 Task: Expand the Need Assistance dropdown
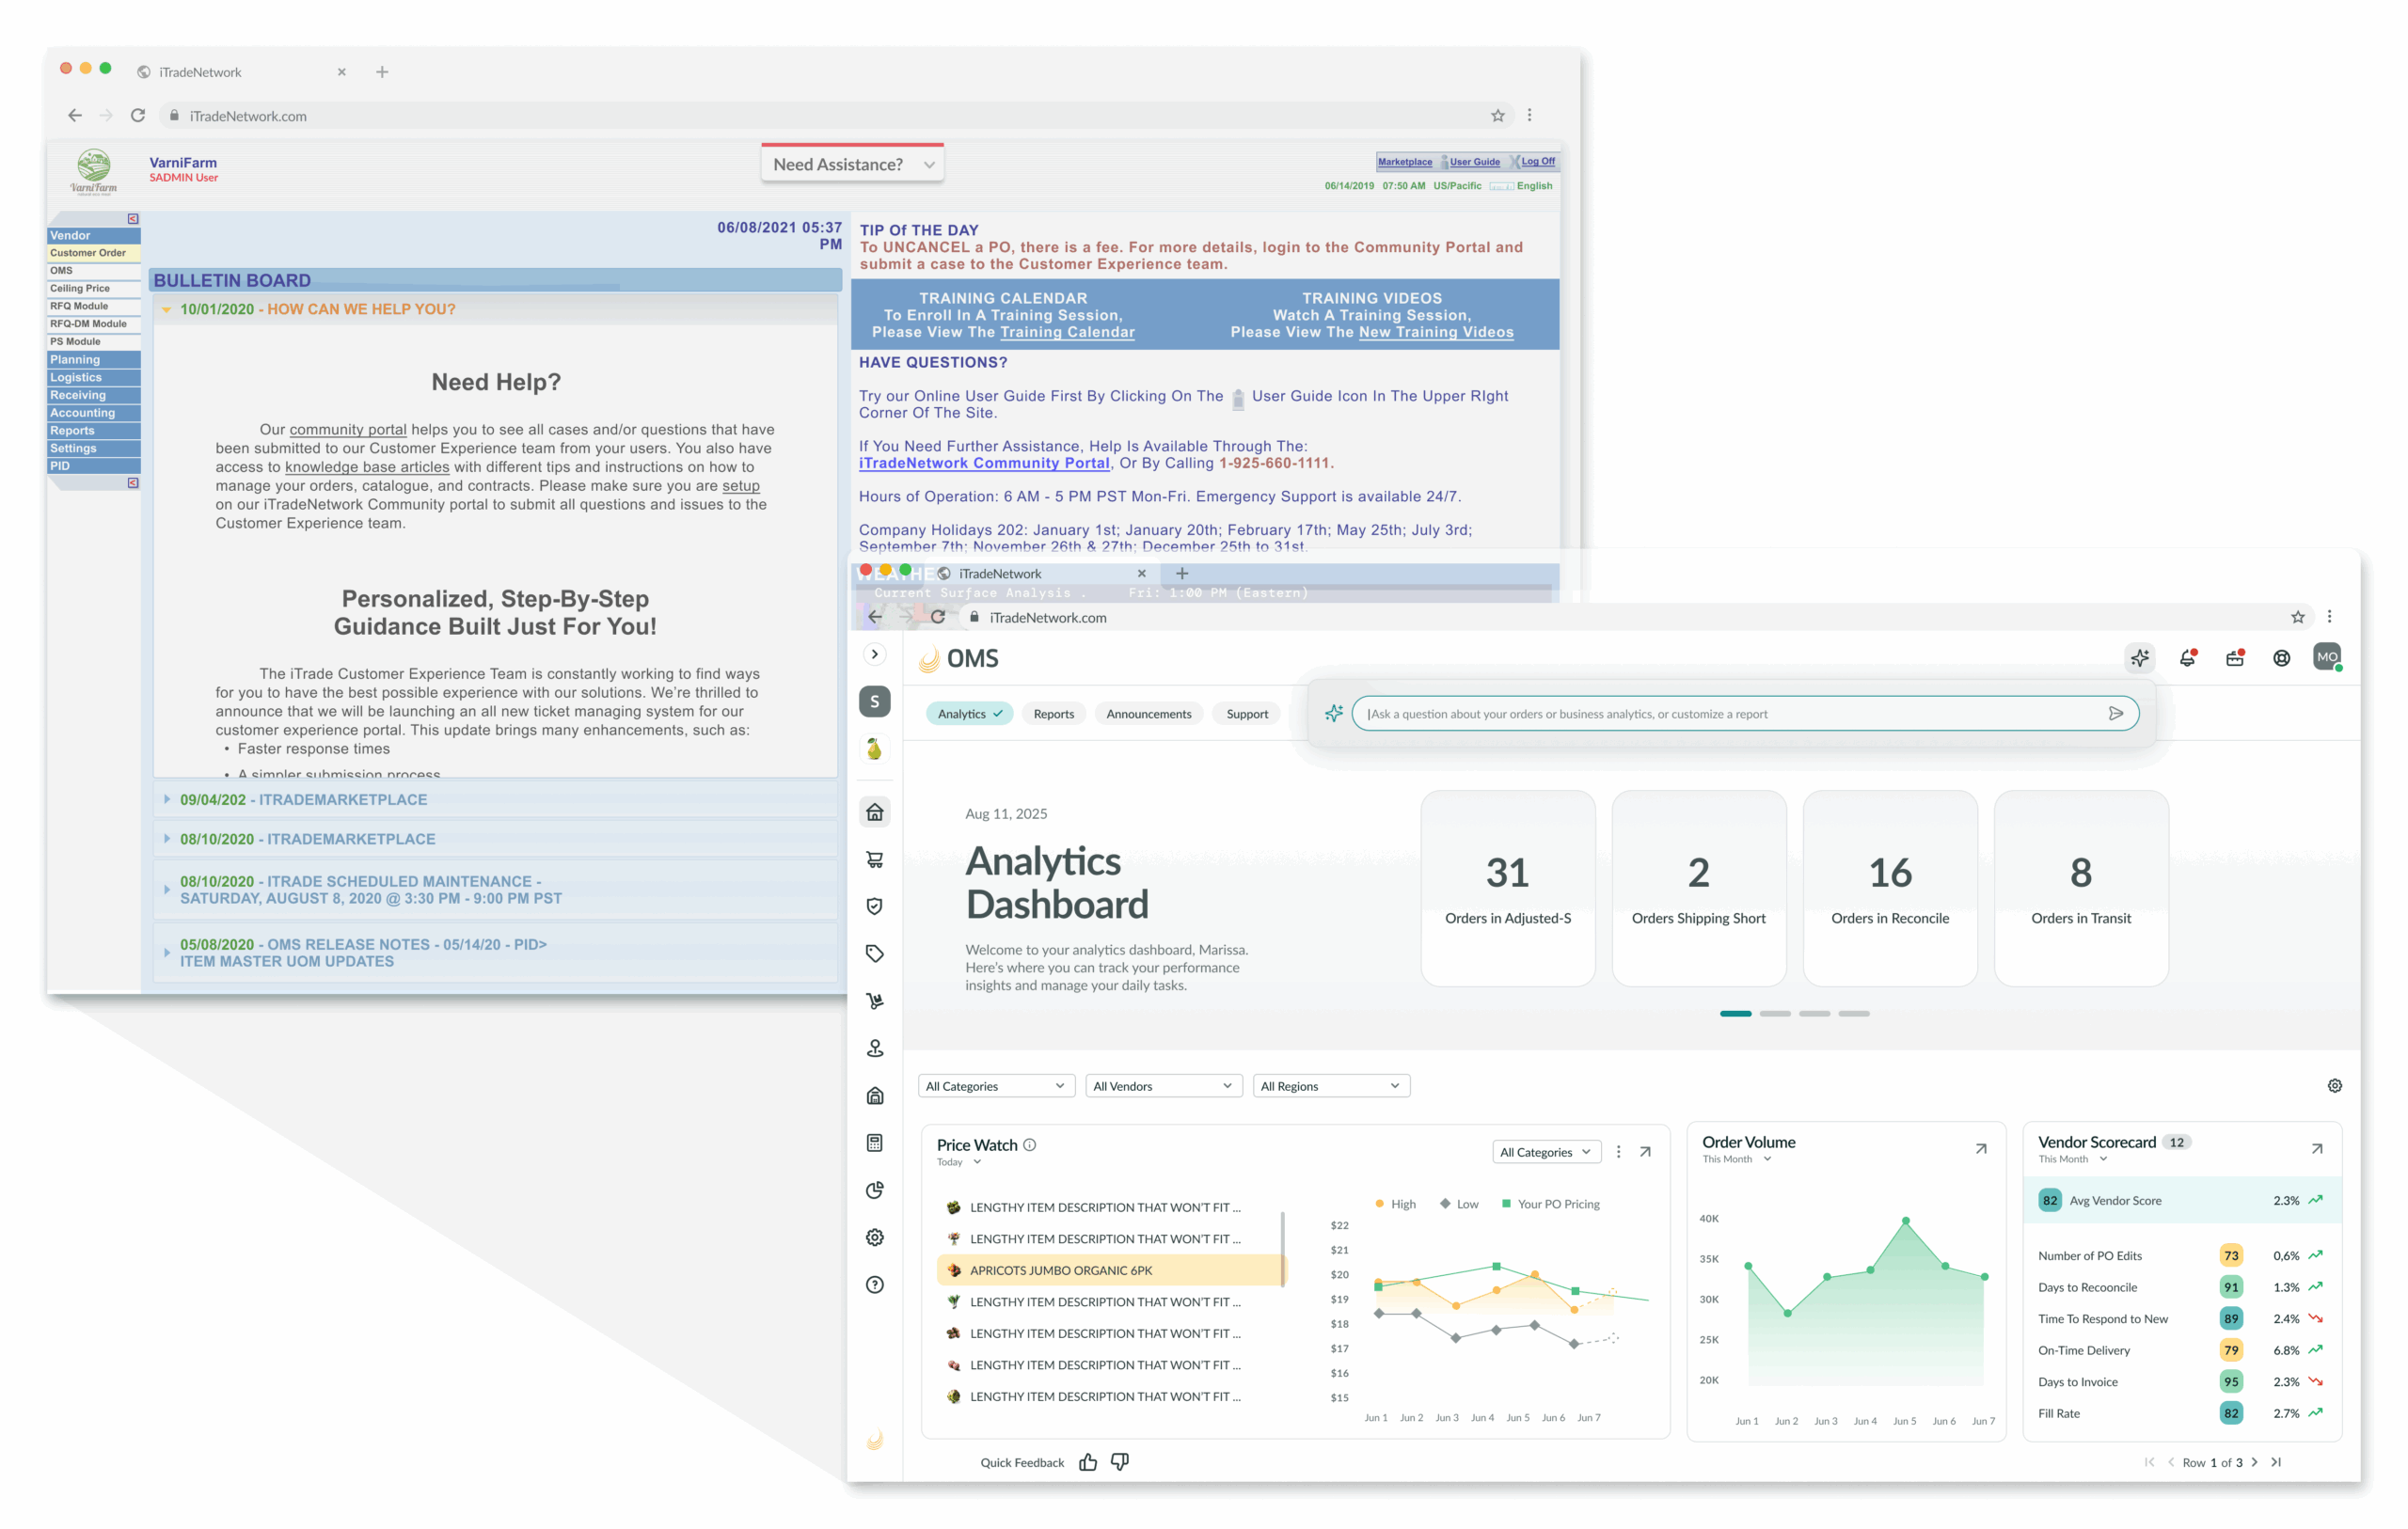852,164
